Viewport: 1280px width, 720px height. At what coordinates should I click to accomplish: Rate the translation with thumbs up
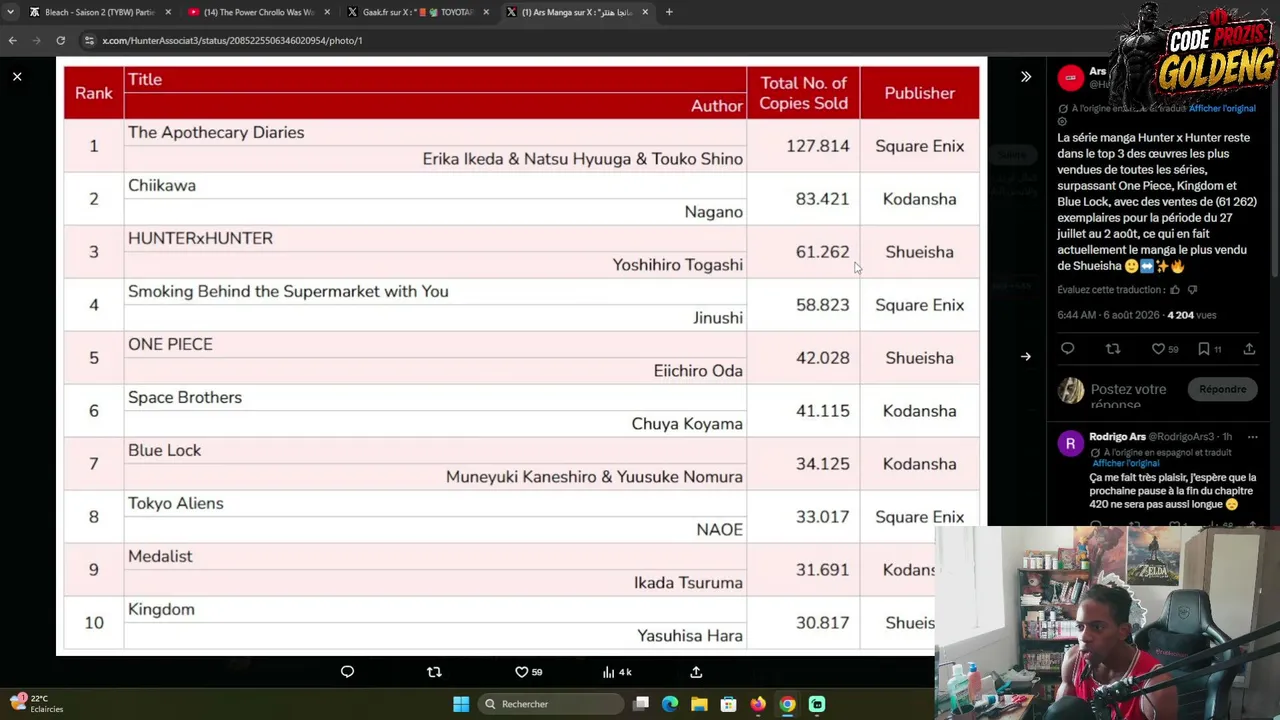(1175, 290)
